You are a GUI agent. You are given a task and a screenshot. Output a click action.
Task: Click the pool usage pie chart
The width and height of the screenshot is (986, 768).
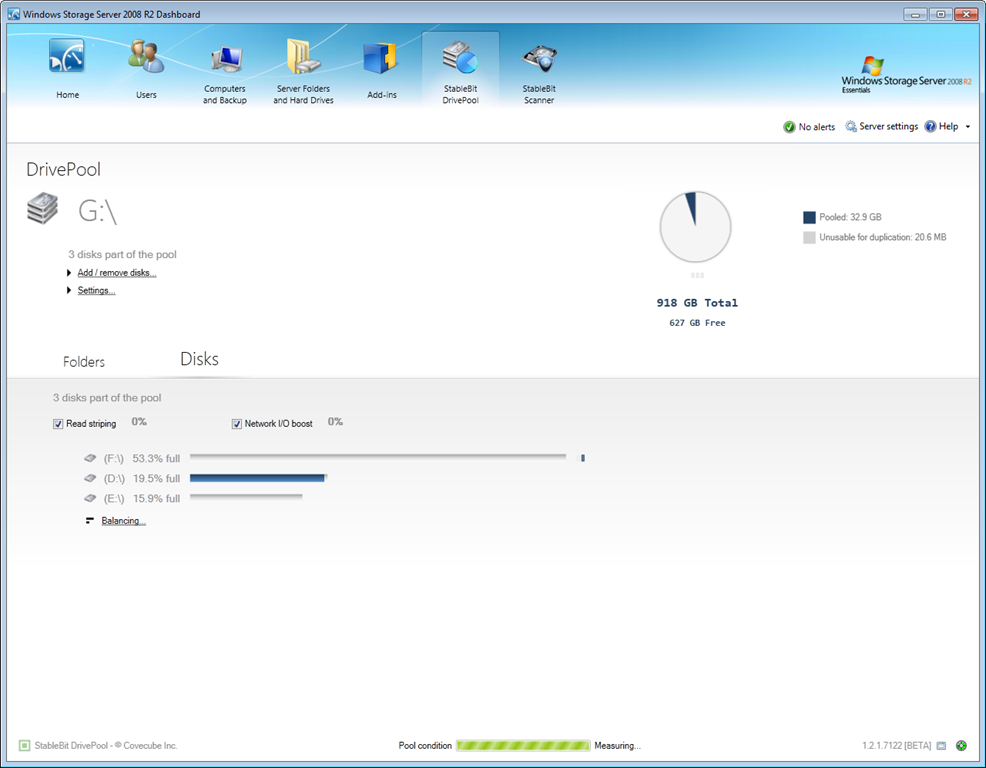(x=695, y=227)
